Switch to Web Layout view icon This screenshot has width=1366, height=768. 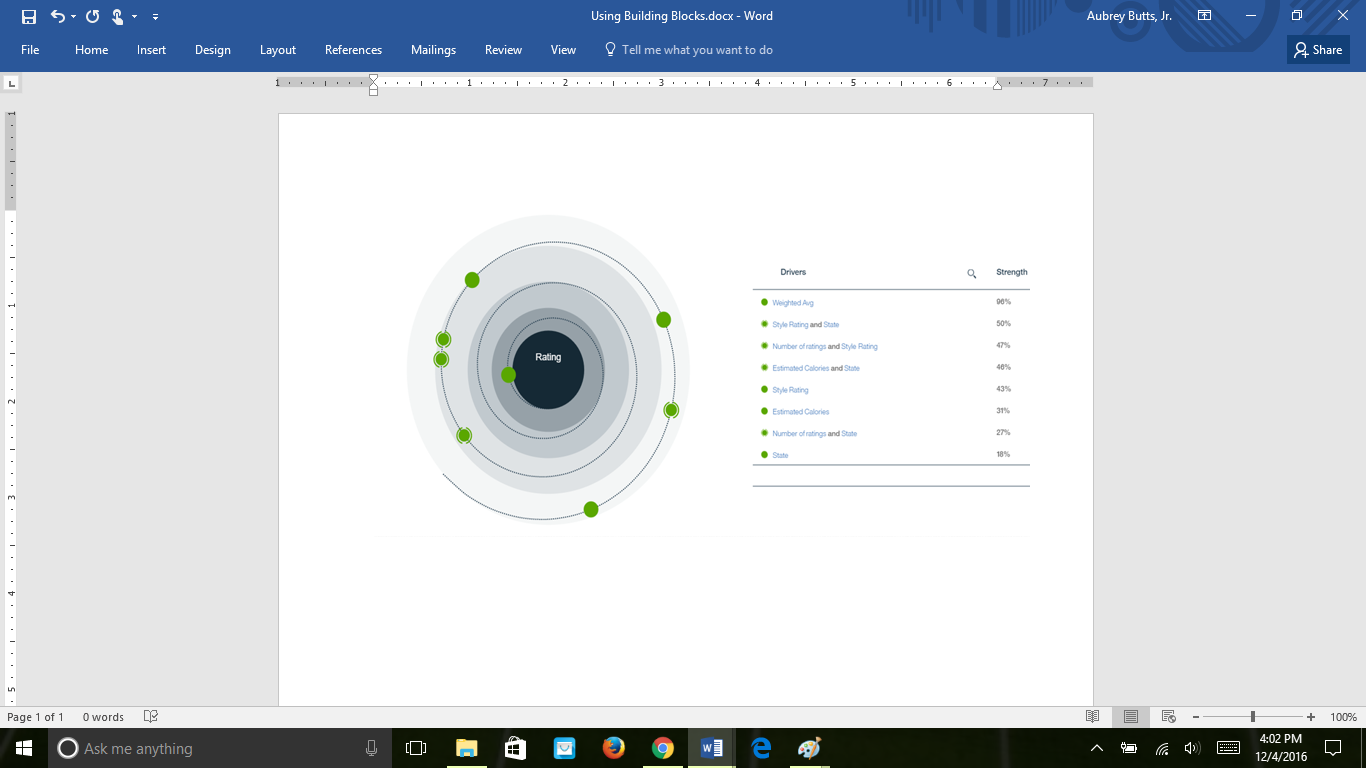coord(1168,717)
